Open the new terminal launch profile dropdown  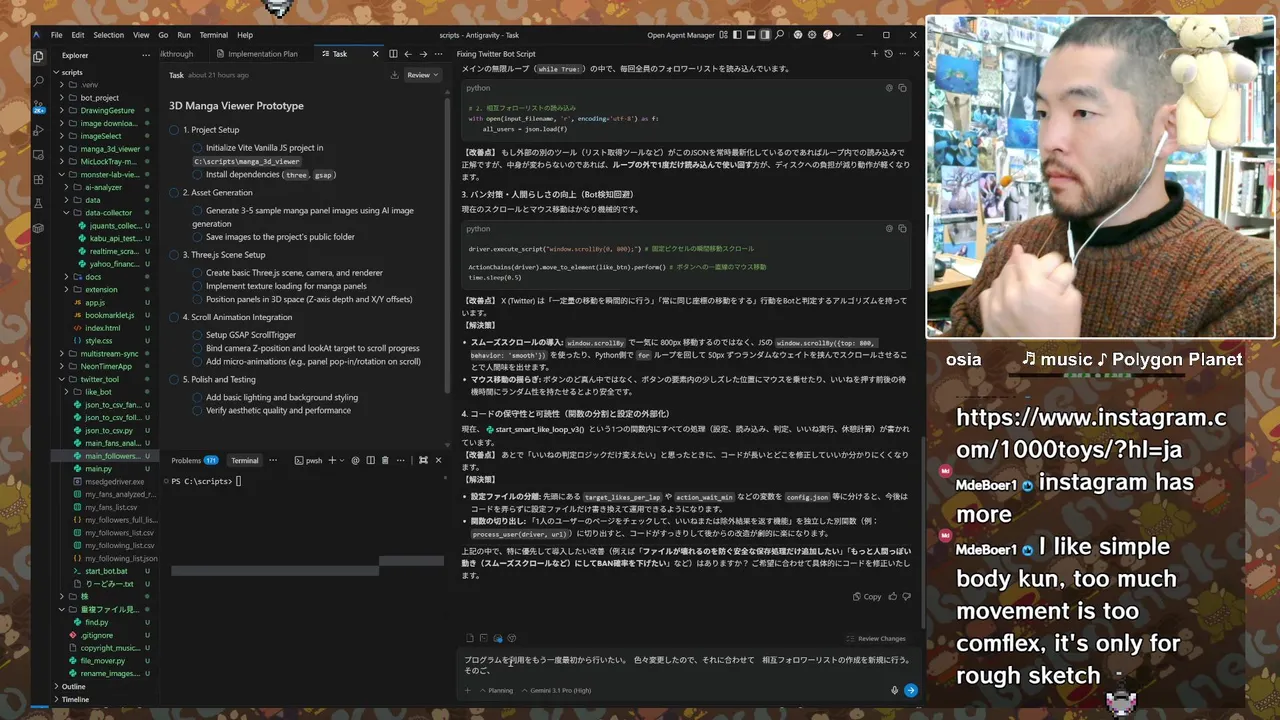[x=343, y=460]
